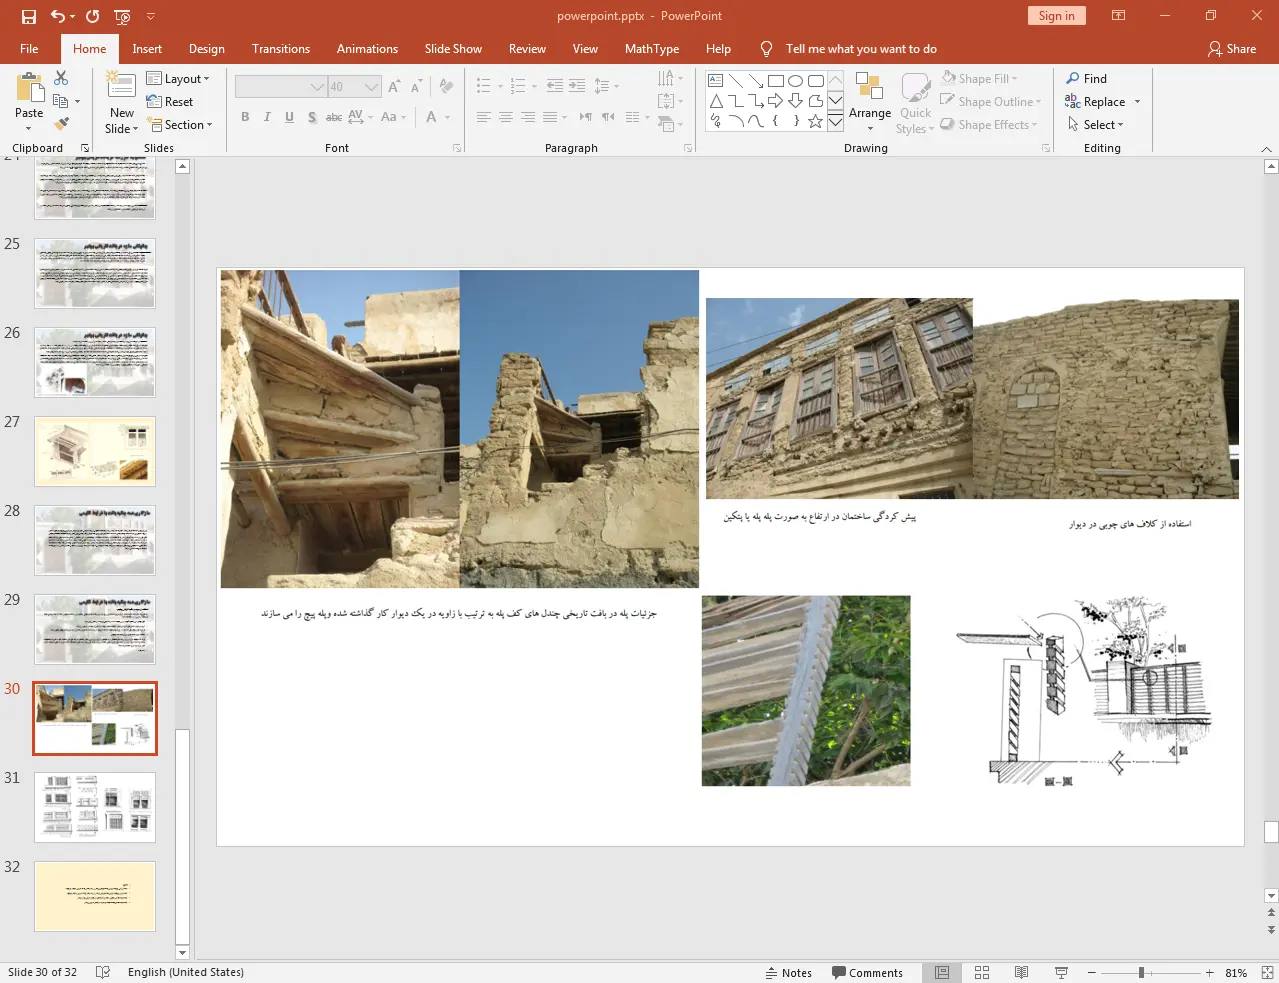Image resolution: width=1279 pixels, height=983 pixels.
Task: Toggle the Notes pane
Action: click(789, 972)
